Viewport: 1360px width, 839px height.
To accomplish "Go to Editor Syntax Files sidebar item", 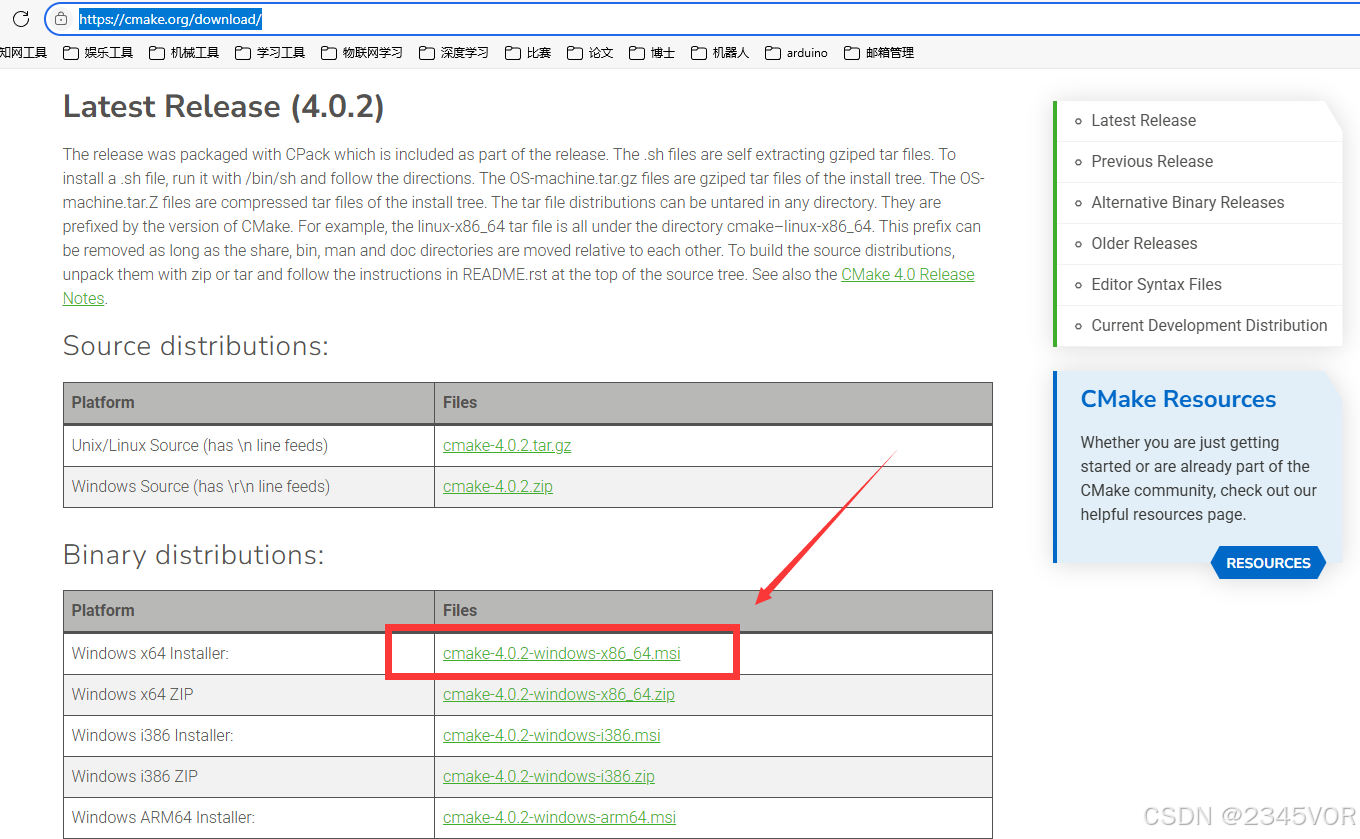I will pyautogui.click(x=1156, y=284).
